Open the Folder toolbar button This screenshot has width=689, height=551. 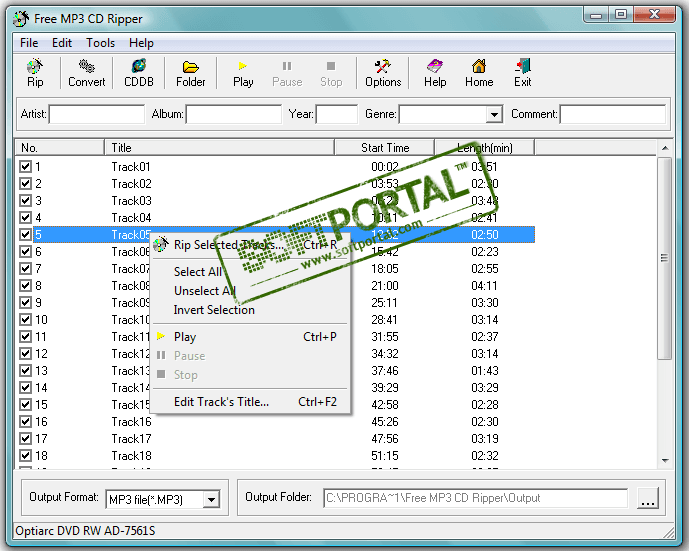[190, 72]
